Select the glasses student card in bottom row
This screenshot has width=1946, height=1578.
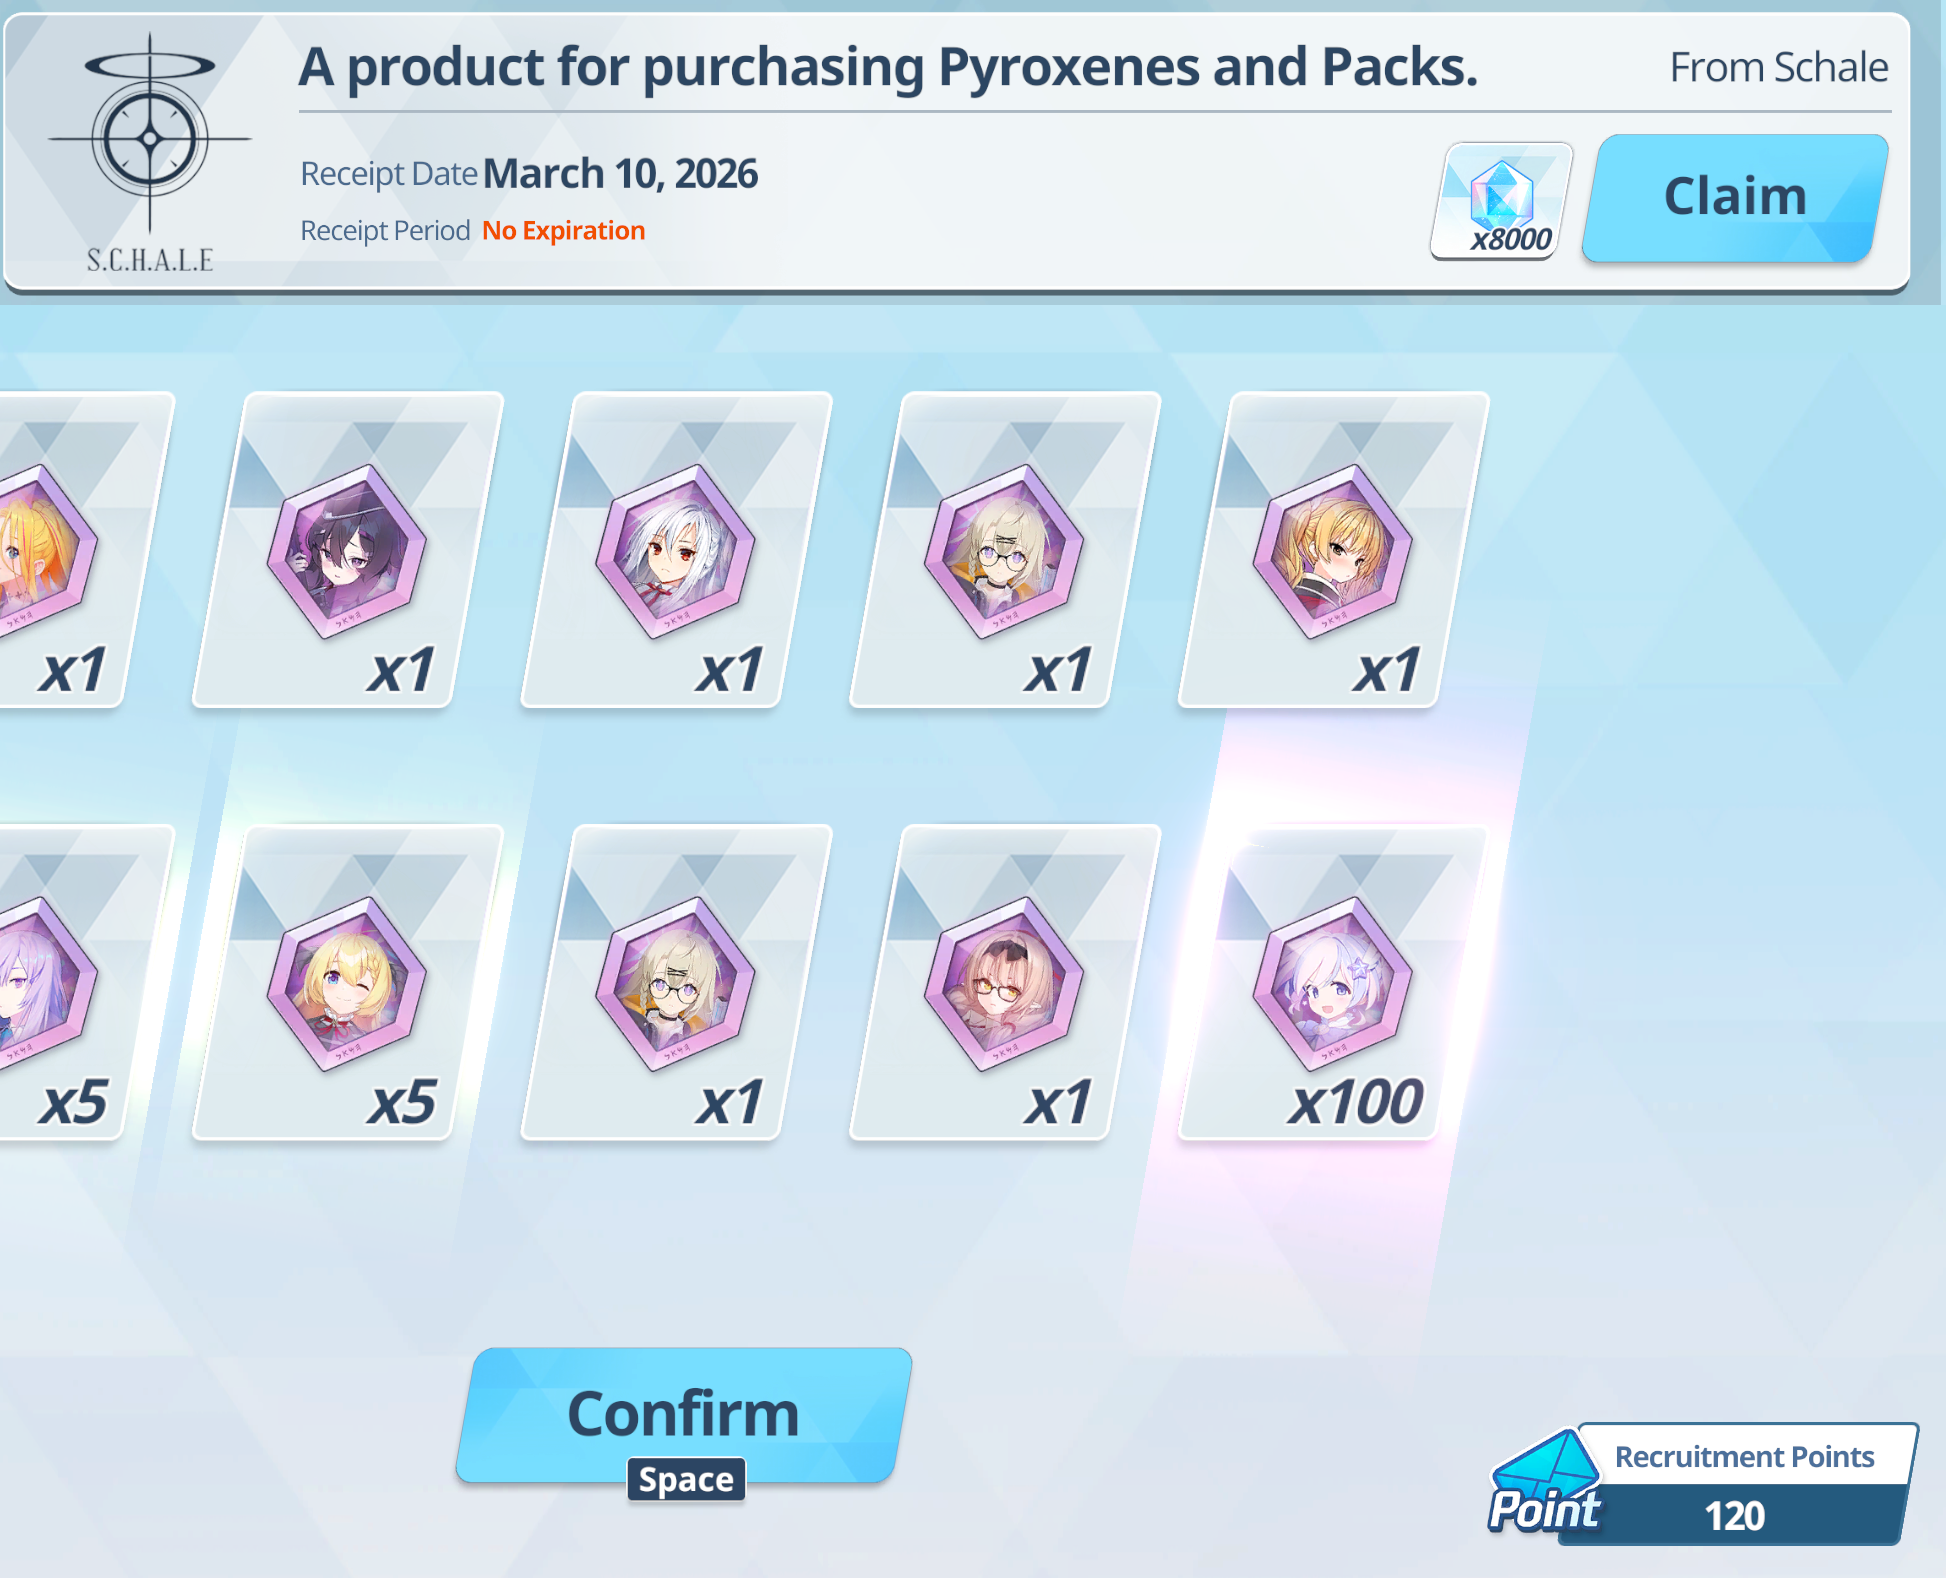click(x=676, y=982)
